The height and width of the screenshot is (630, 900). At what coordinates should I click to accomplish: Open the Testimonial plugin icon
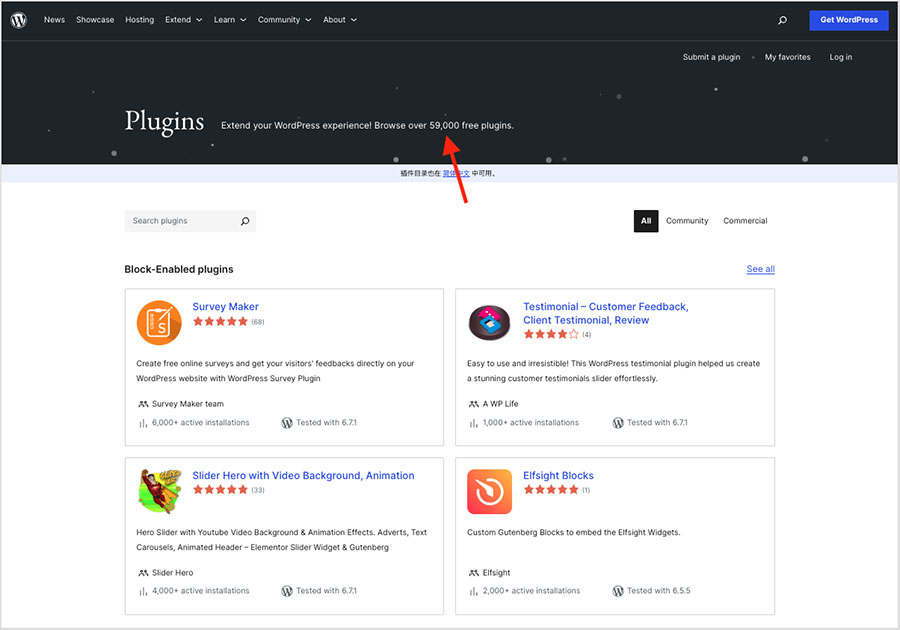click(490, 322)
